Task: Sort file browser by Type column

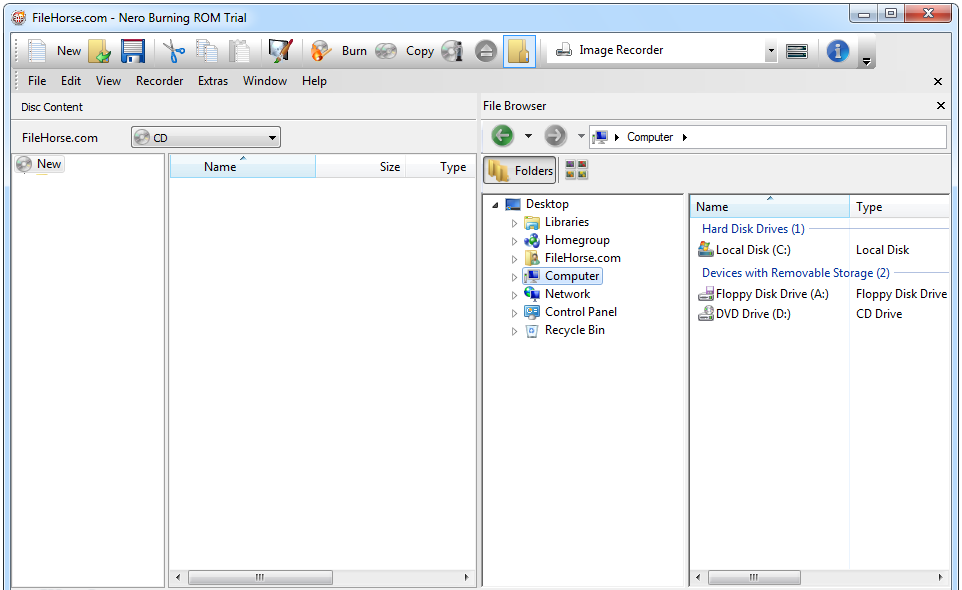Action: (899, 207)
